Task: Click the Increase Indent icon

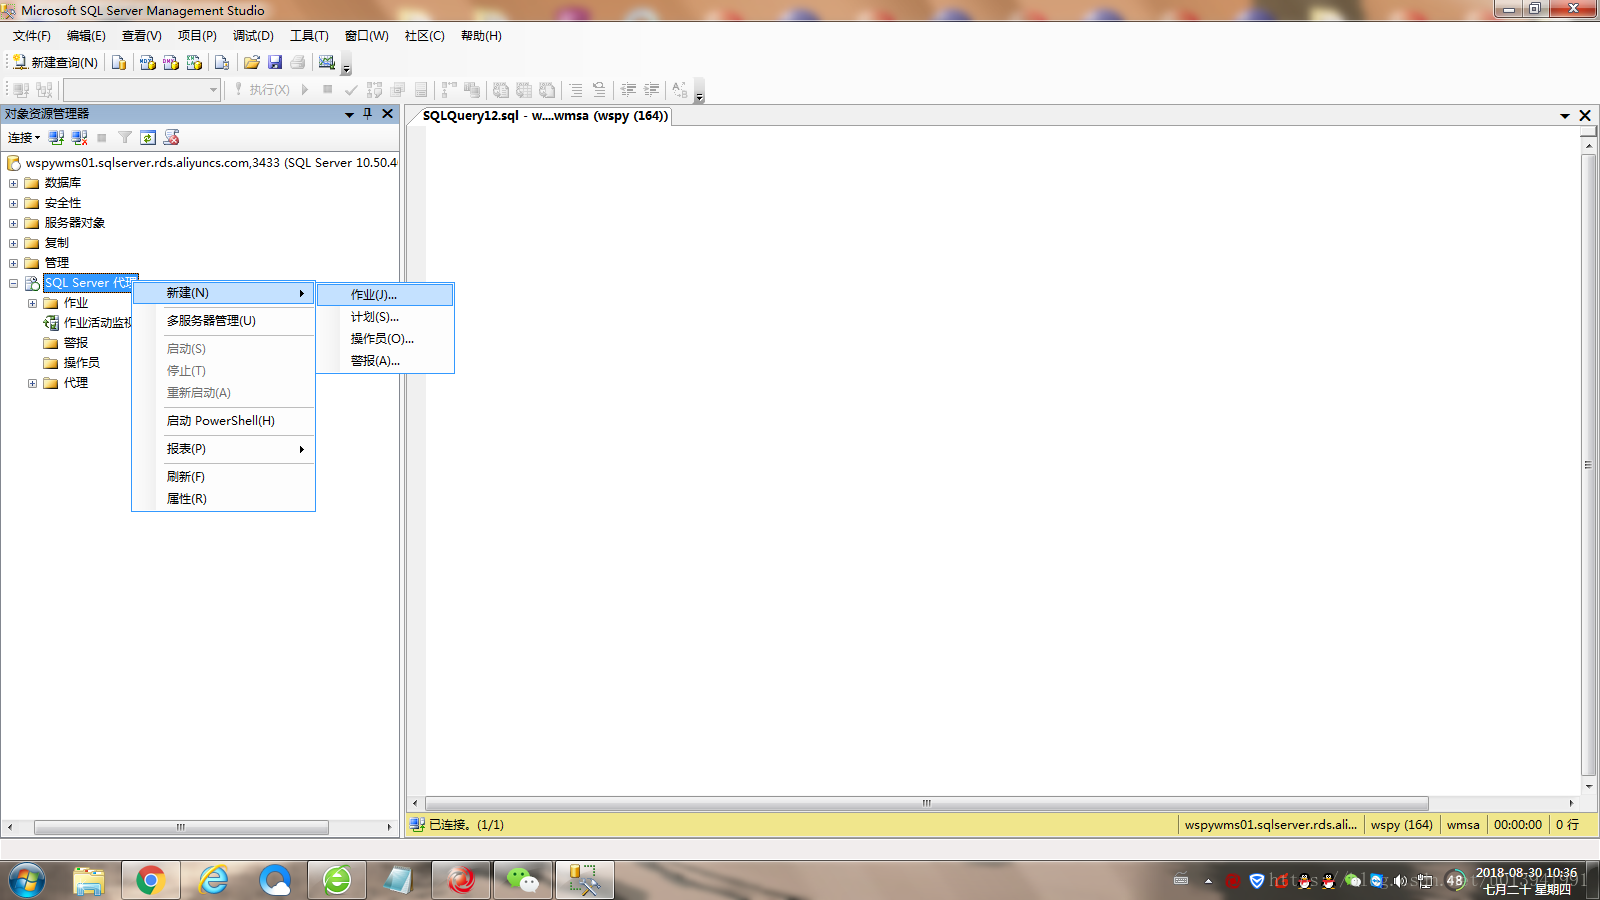Action: (x=651, y=90)
